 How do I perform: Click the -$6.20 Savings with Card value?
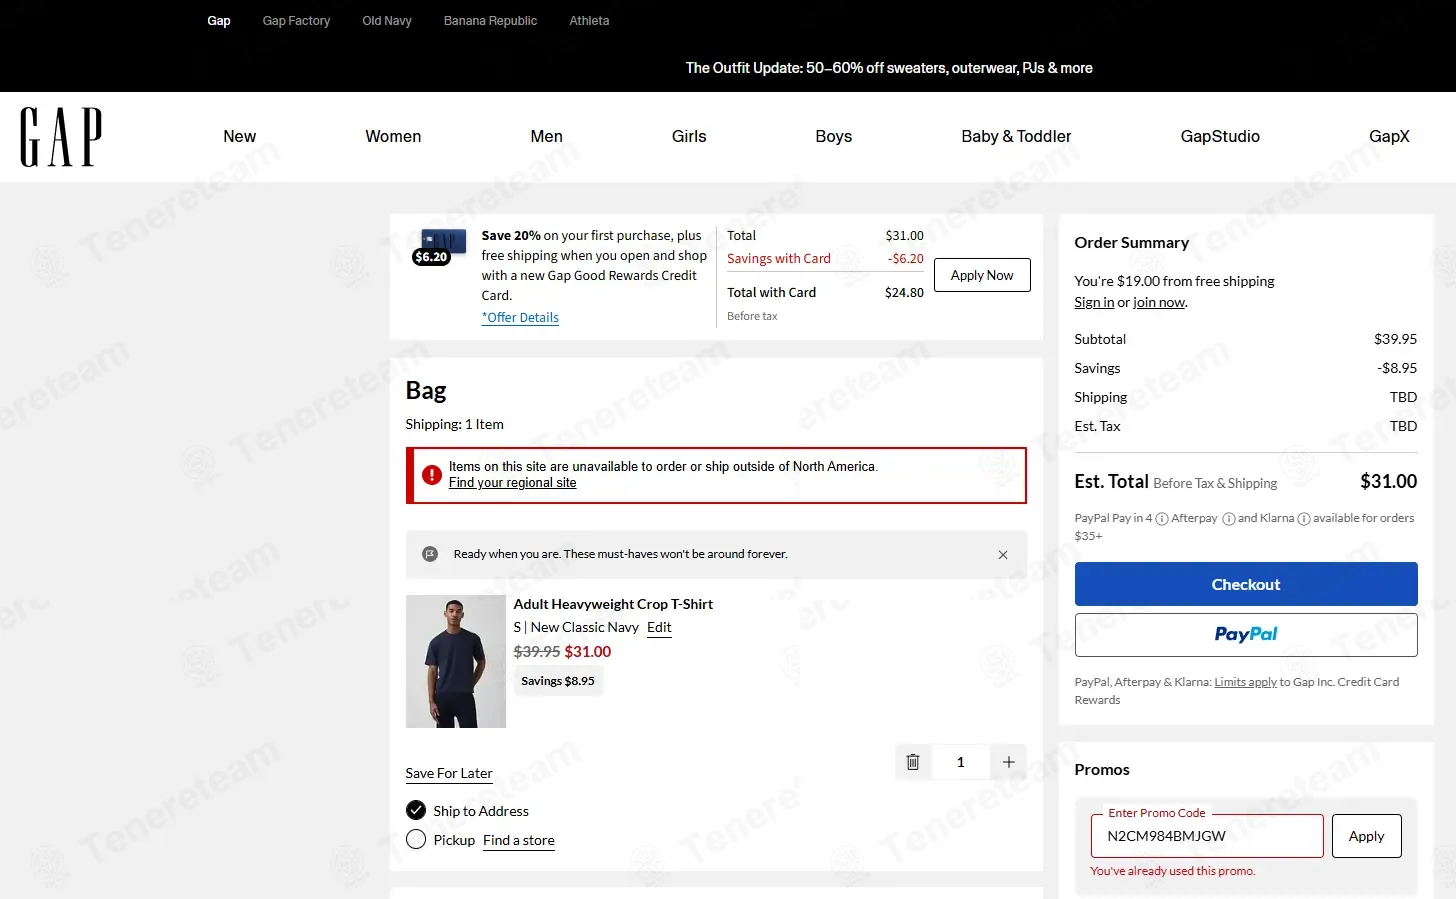click(x=905, y=258)
